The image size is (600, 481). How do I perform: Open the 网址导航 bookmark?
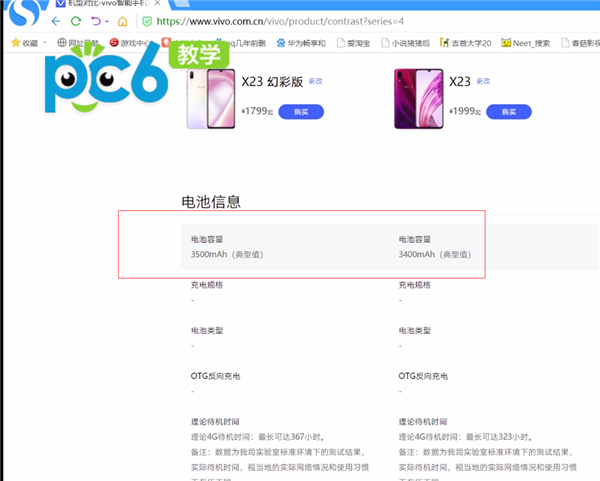point(78,43)
